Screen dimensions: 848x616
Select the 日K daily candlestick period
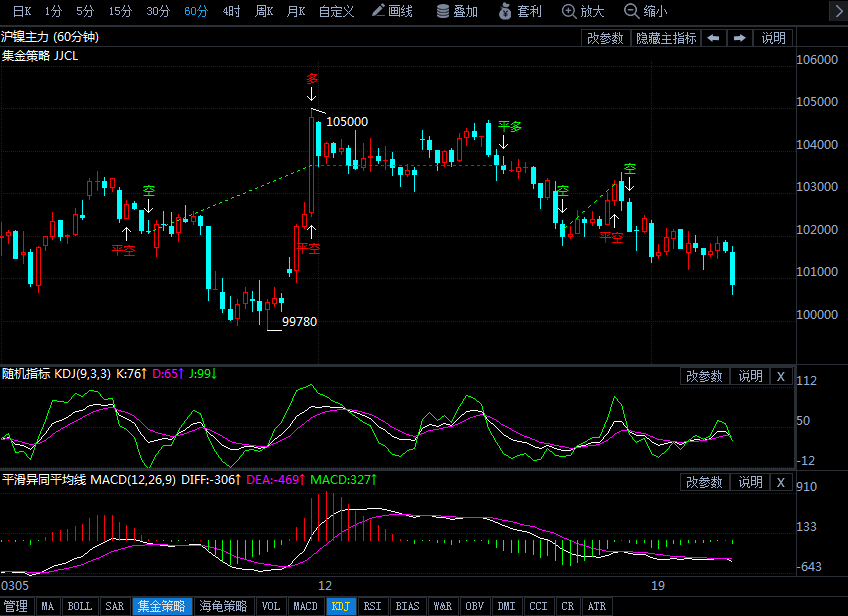click(21, 12)
